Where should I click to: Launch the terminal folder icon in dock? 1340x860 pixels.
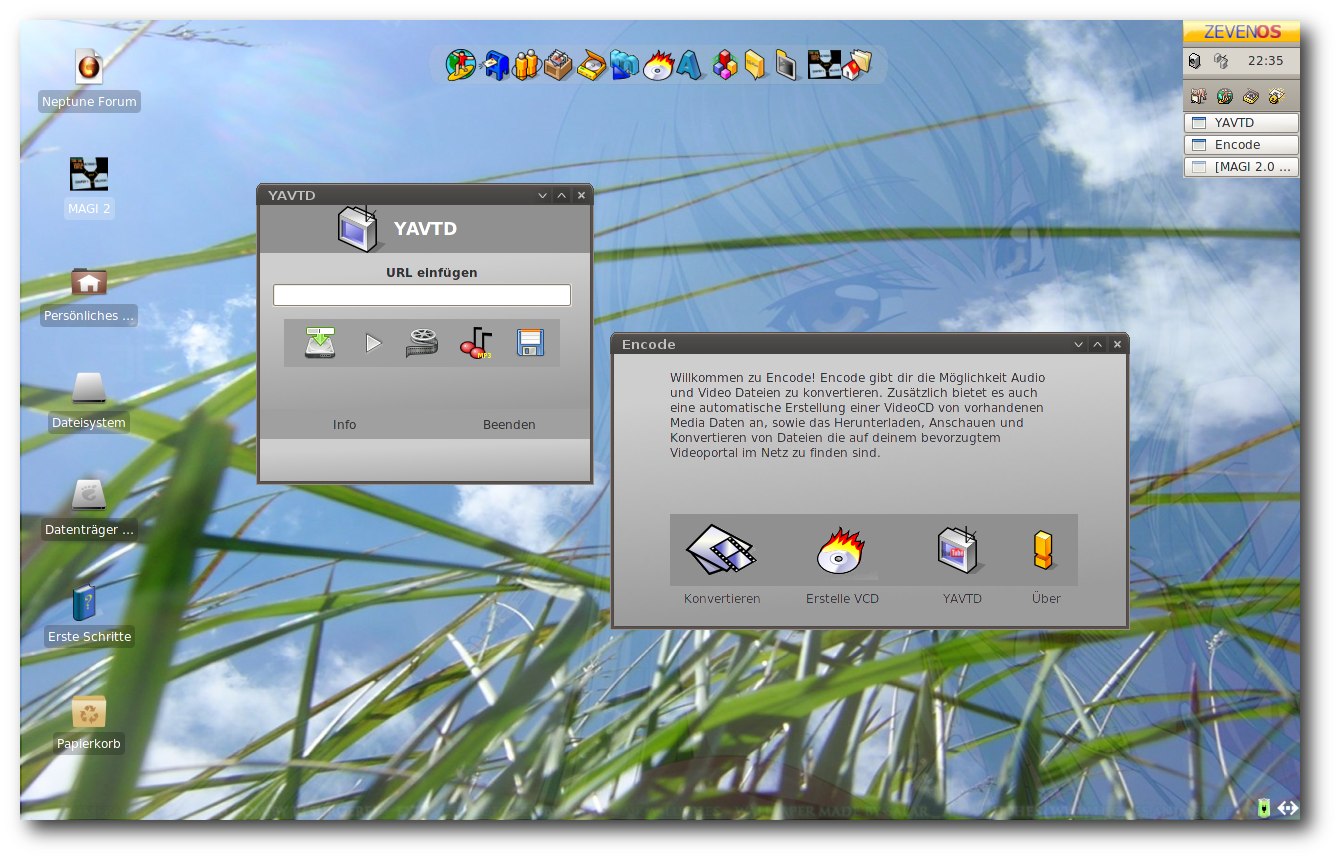[787, 65]
